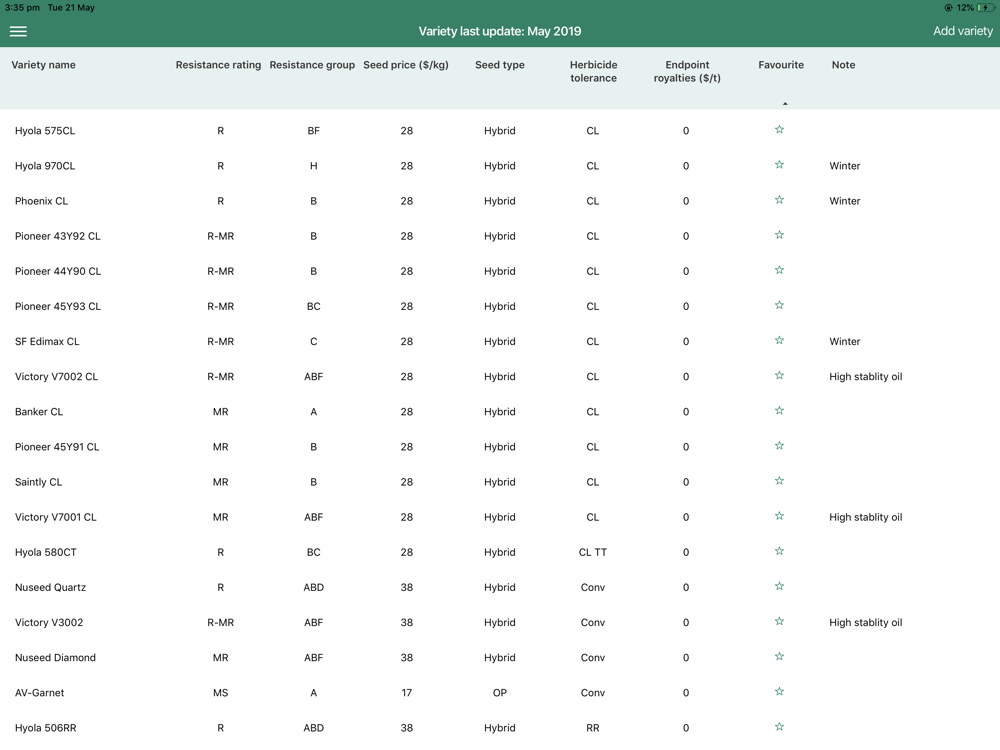This screenshot has width=1000, height=750.
Task: Select Pioneer 44Y90 CL name
Action: (58, 271)
